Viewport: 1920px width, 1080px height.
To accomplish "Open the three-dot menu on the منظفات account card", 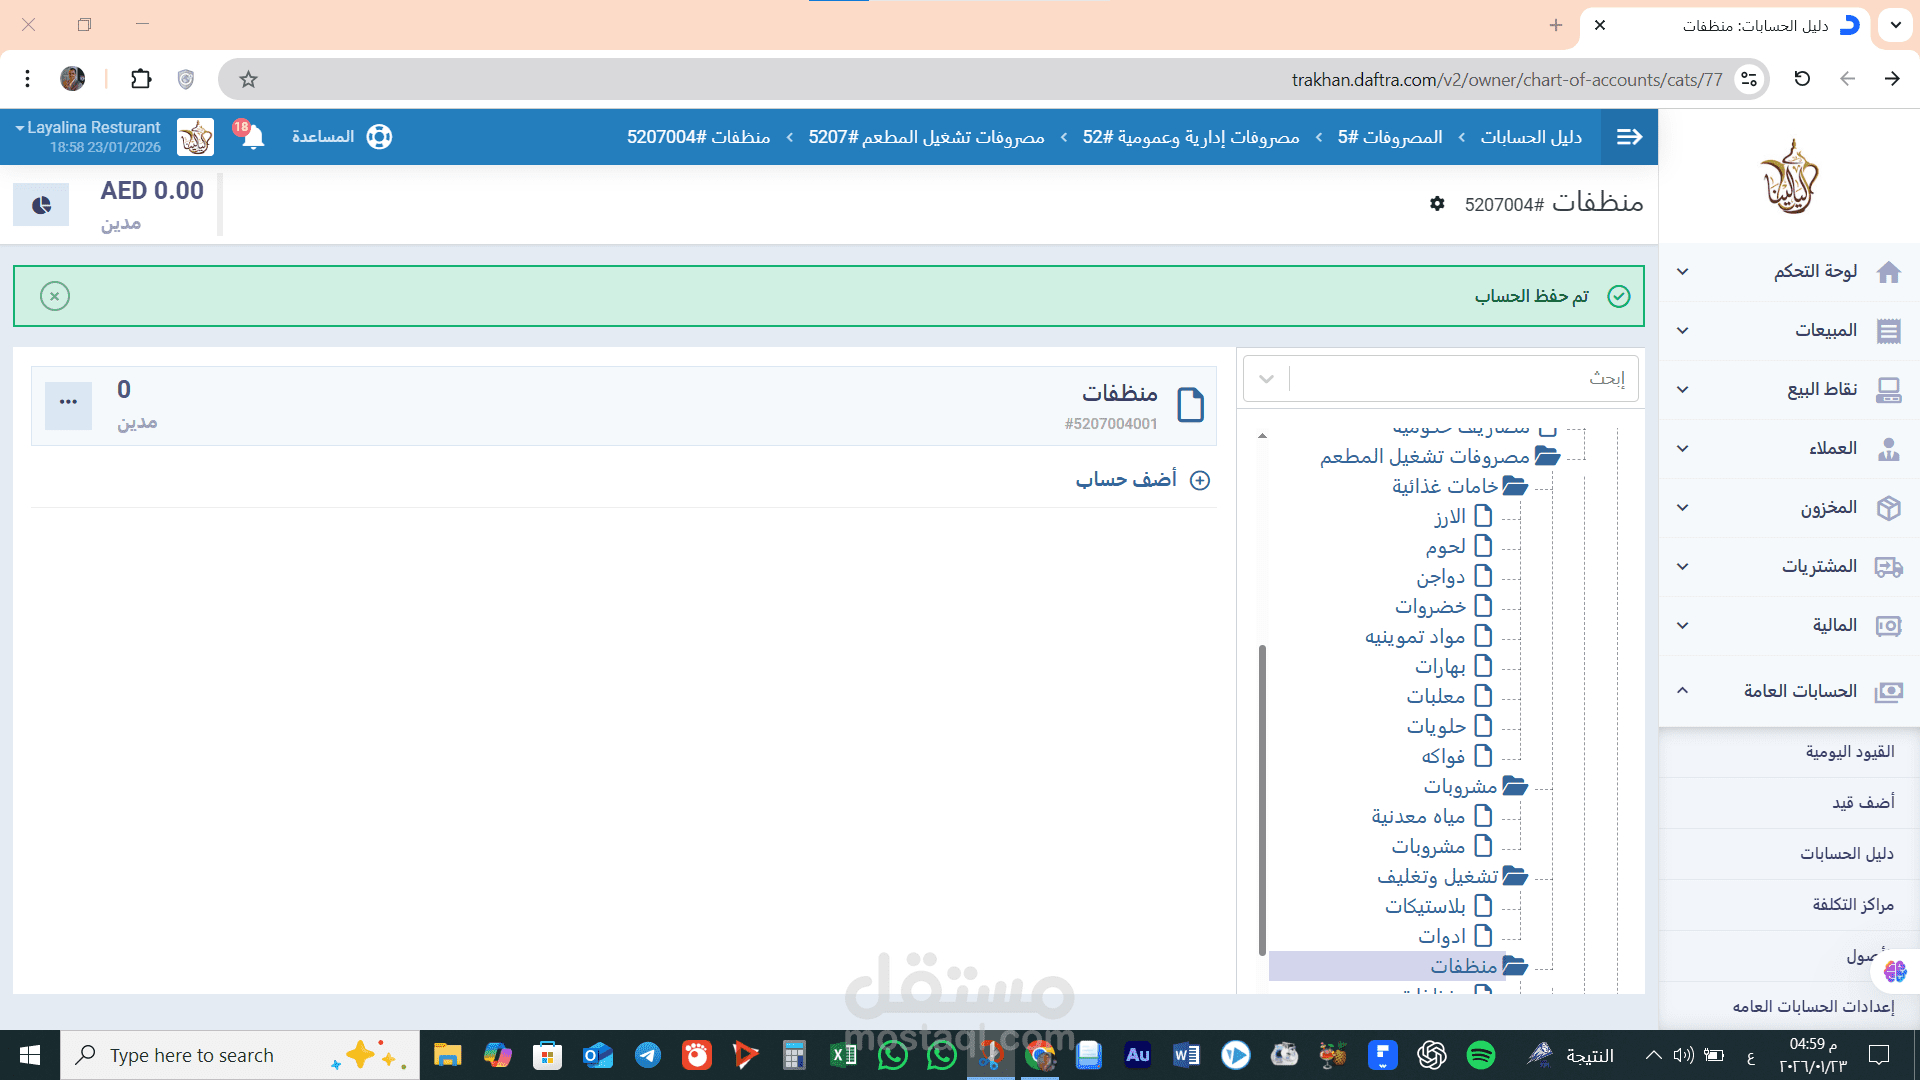I will point(67,401).
